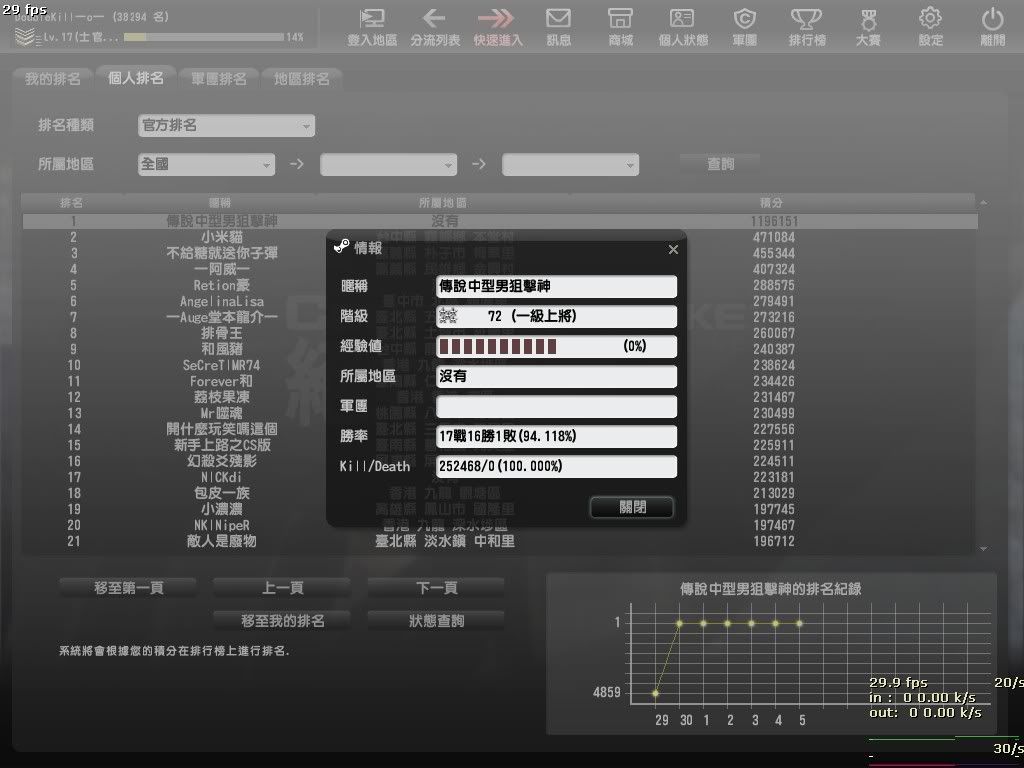
Task: Expand the empty third region dropdown
Action: pos(570,165)
